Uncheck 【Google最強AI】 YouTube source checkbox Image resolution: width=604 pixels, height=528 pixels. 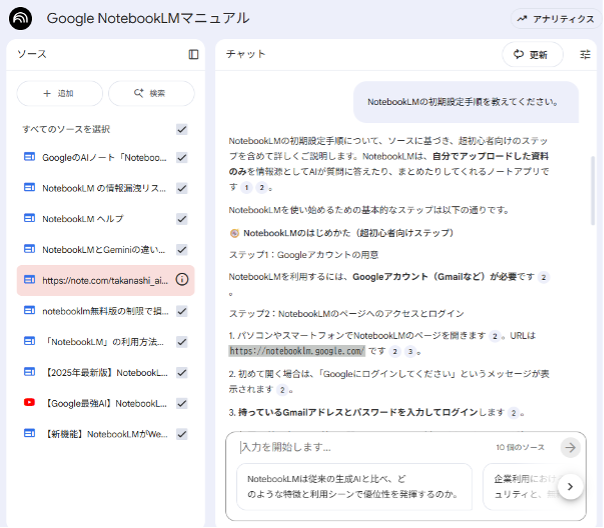(x=182, y=404)
